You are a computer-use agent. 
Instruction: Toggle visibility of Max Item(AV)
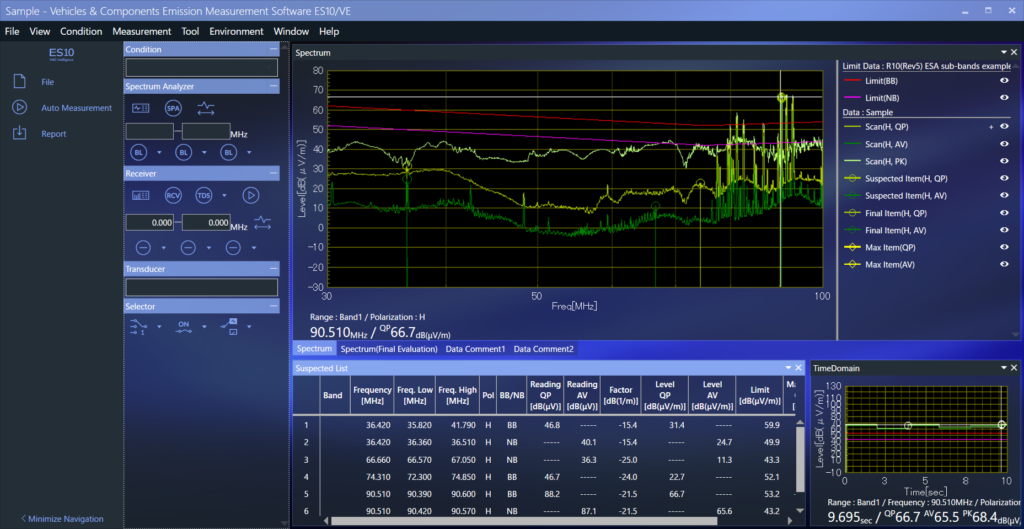1004,264
